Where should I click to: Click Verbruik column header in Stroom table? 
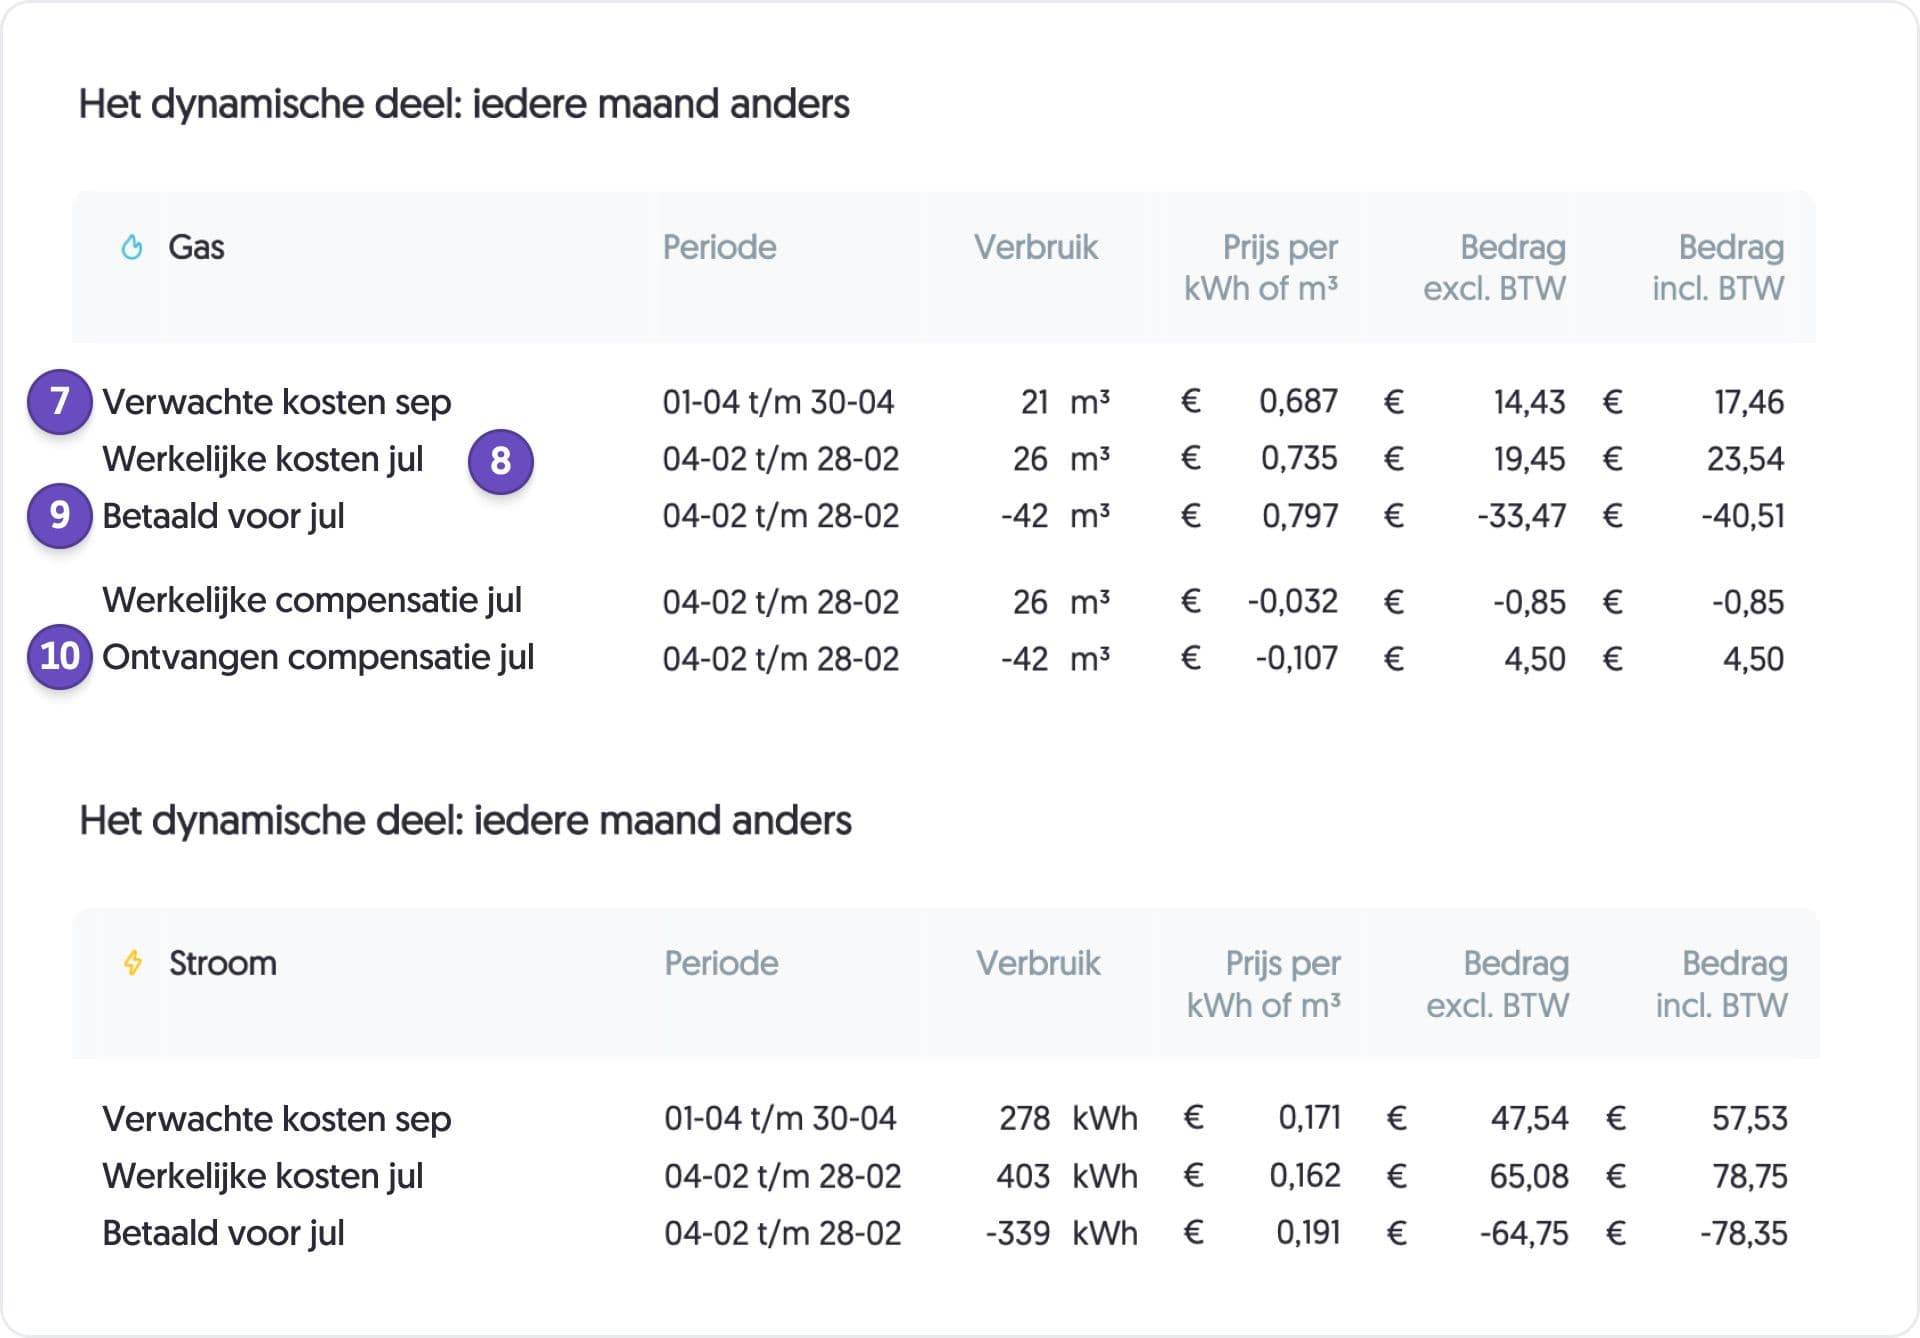tap(1037, 963)
